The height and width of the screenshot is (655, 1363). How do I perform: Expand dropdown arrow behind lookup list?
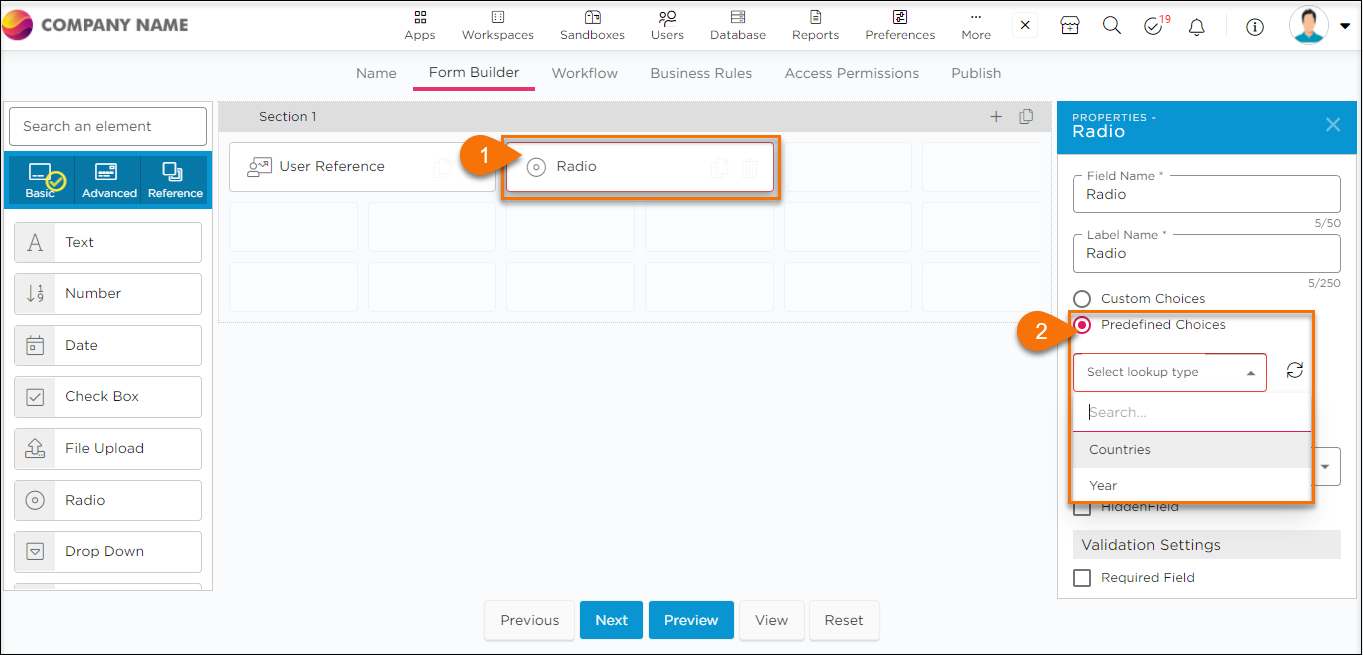(1326, 466)
